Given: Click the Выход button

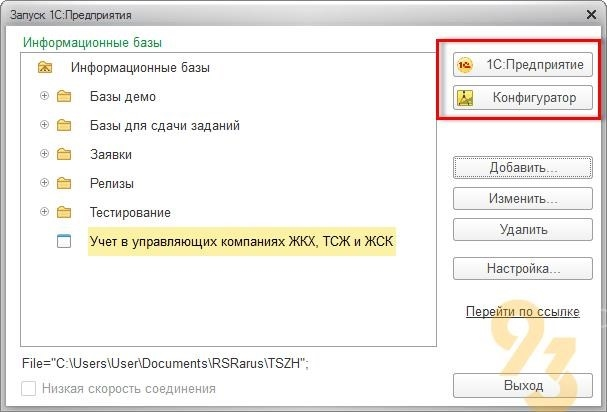Looking at the screenshot, I should click(523, 386).
